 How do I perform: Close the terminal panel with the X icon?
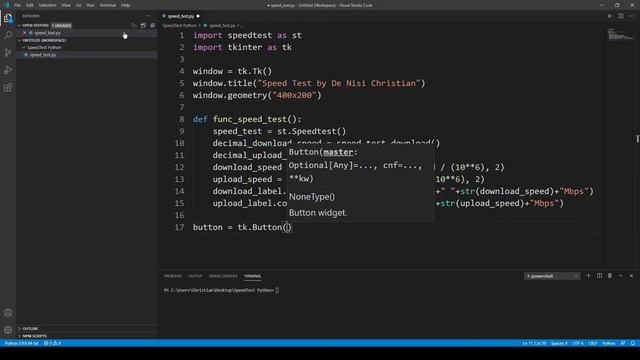[x=631, y=276]
